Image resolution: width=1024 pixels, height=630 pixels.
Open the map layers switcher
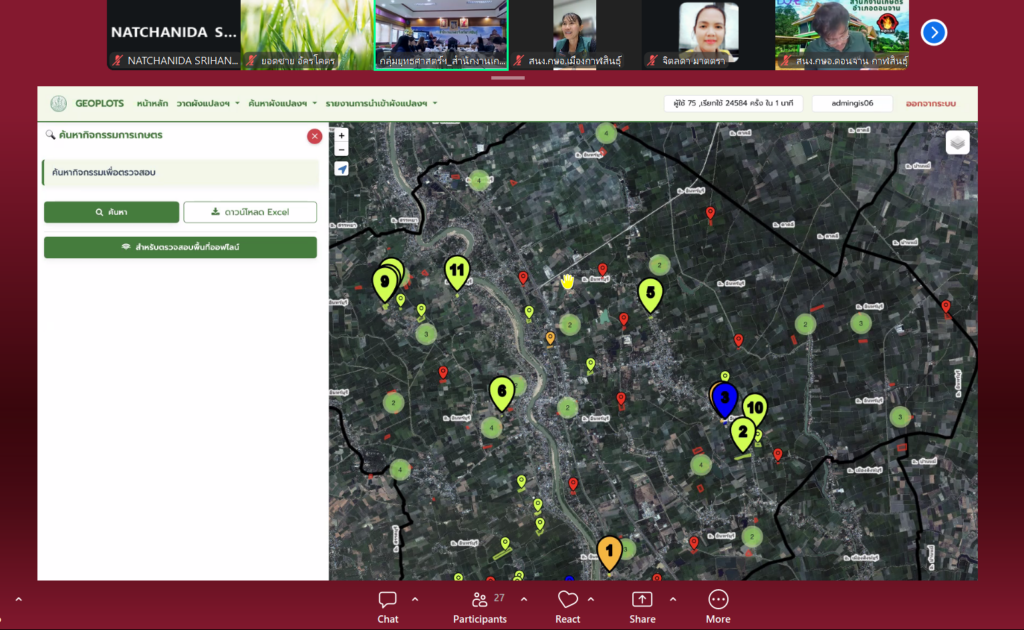coord(957,142)
